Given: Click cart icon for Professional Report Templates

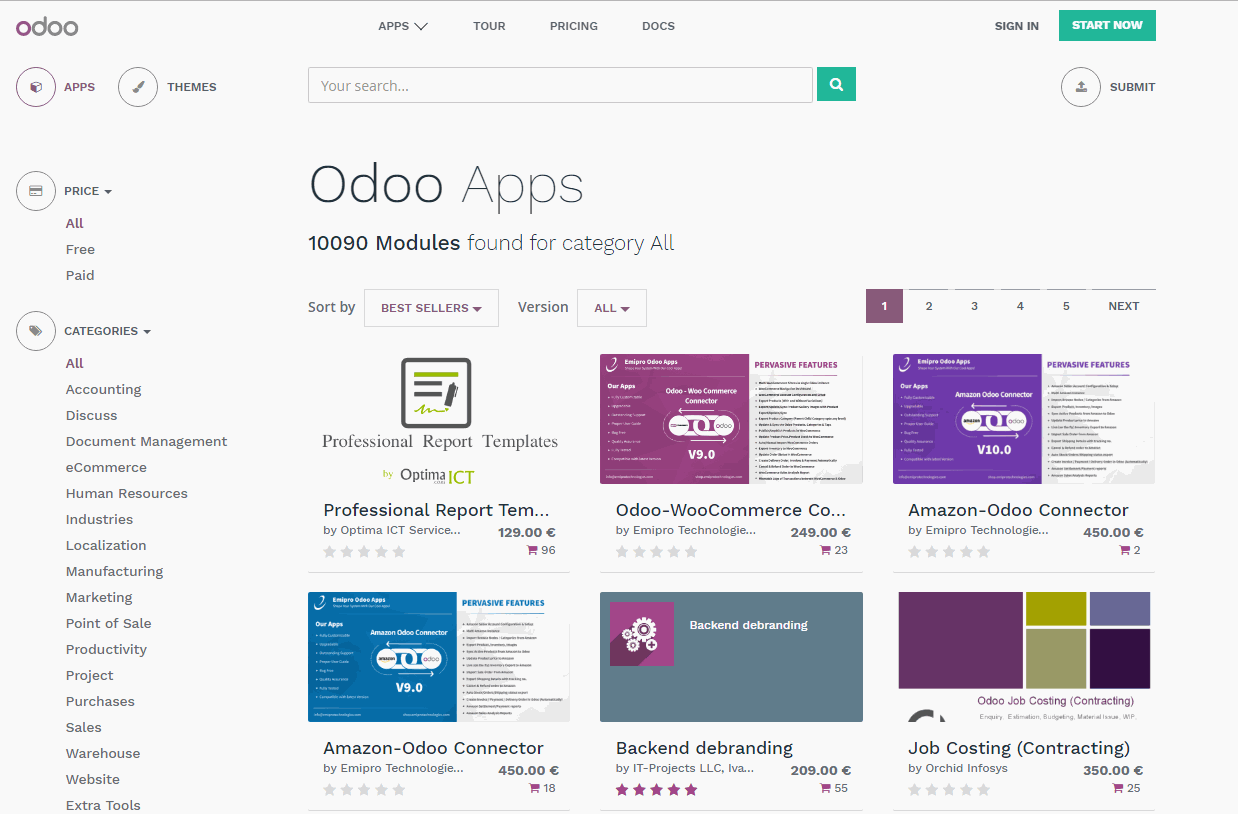Looking at the screenshot, I should (x=533, y=550).
